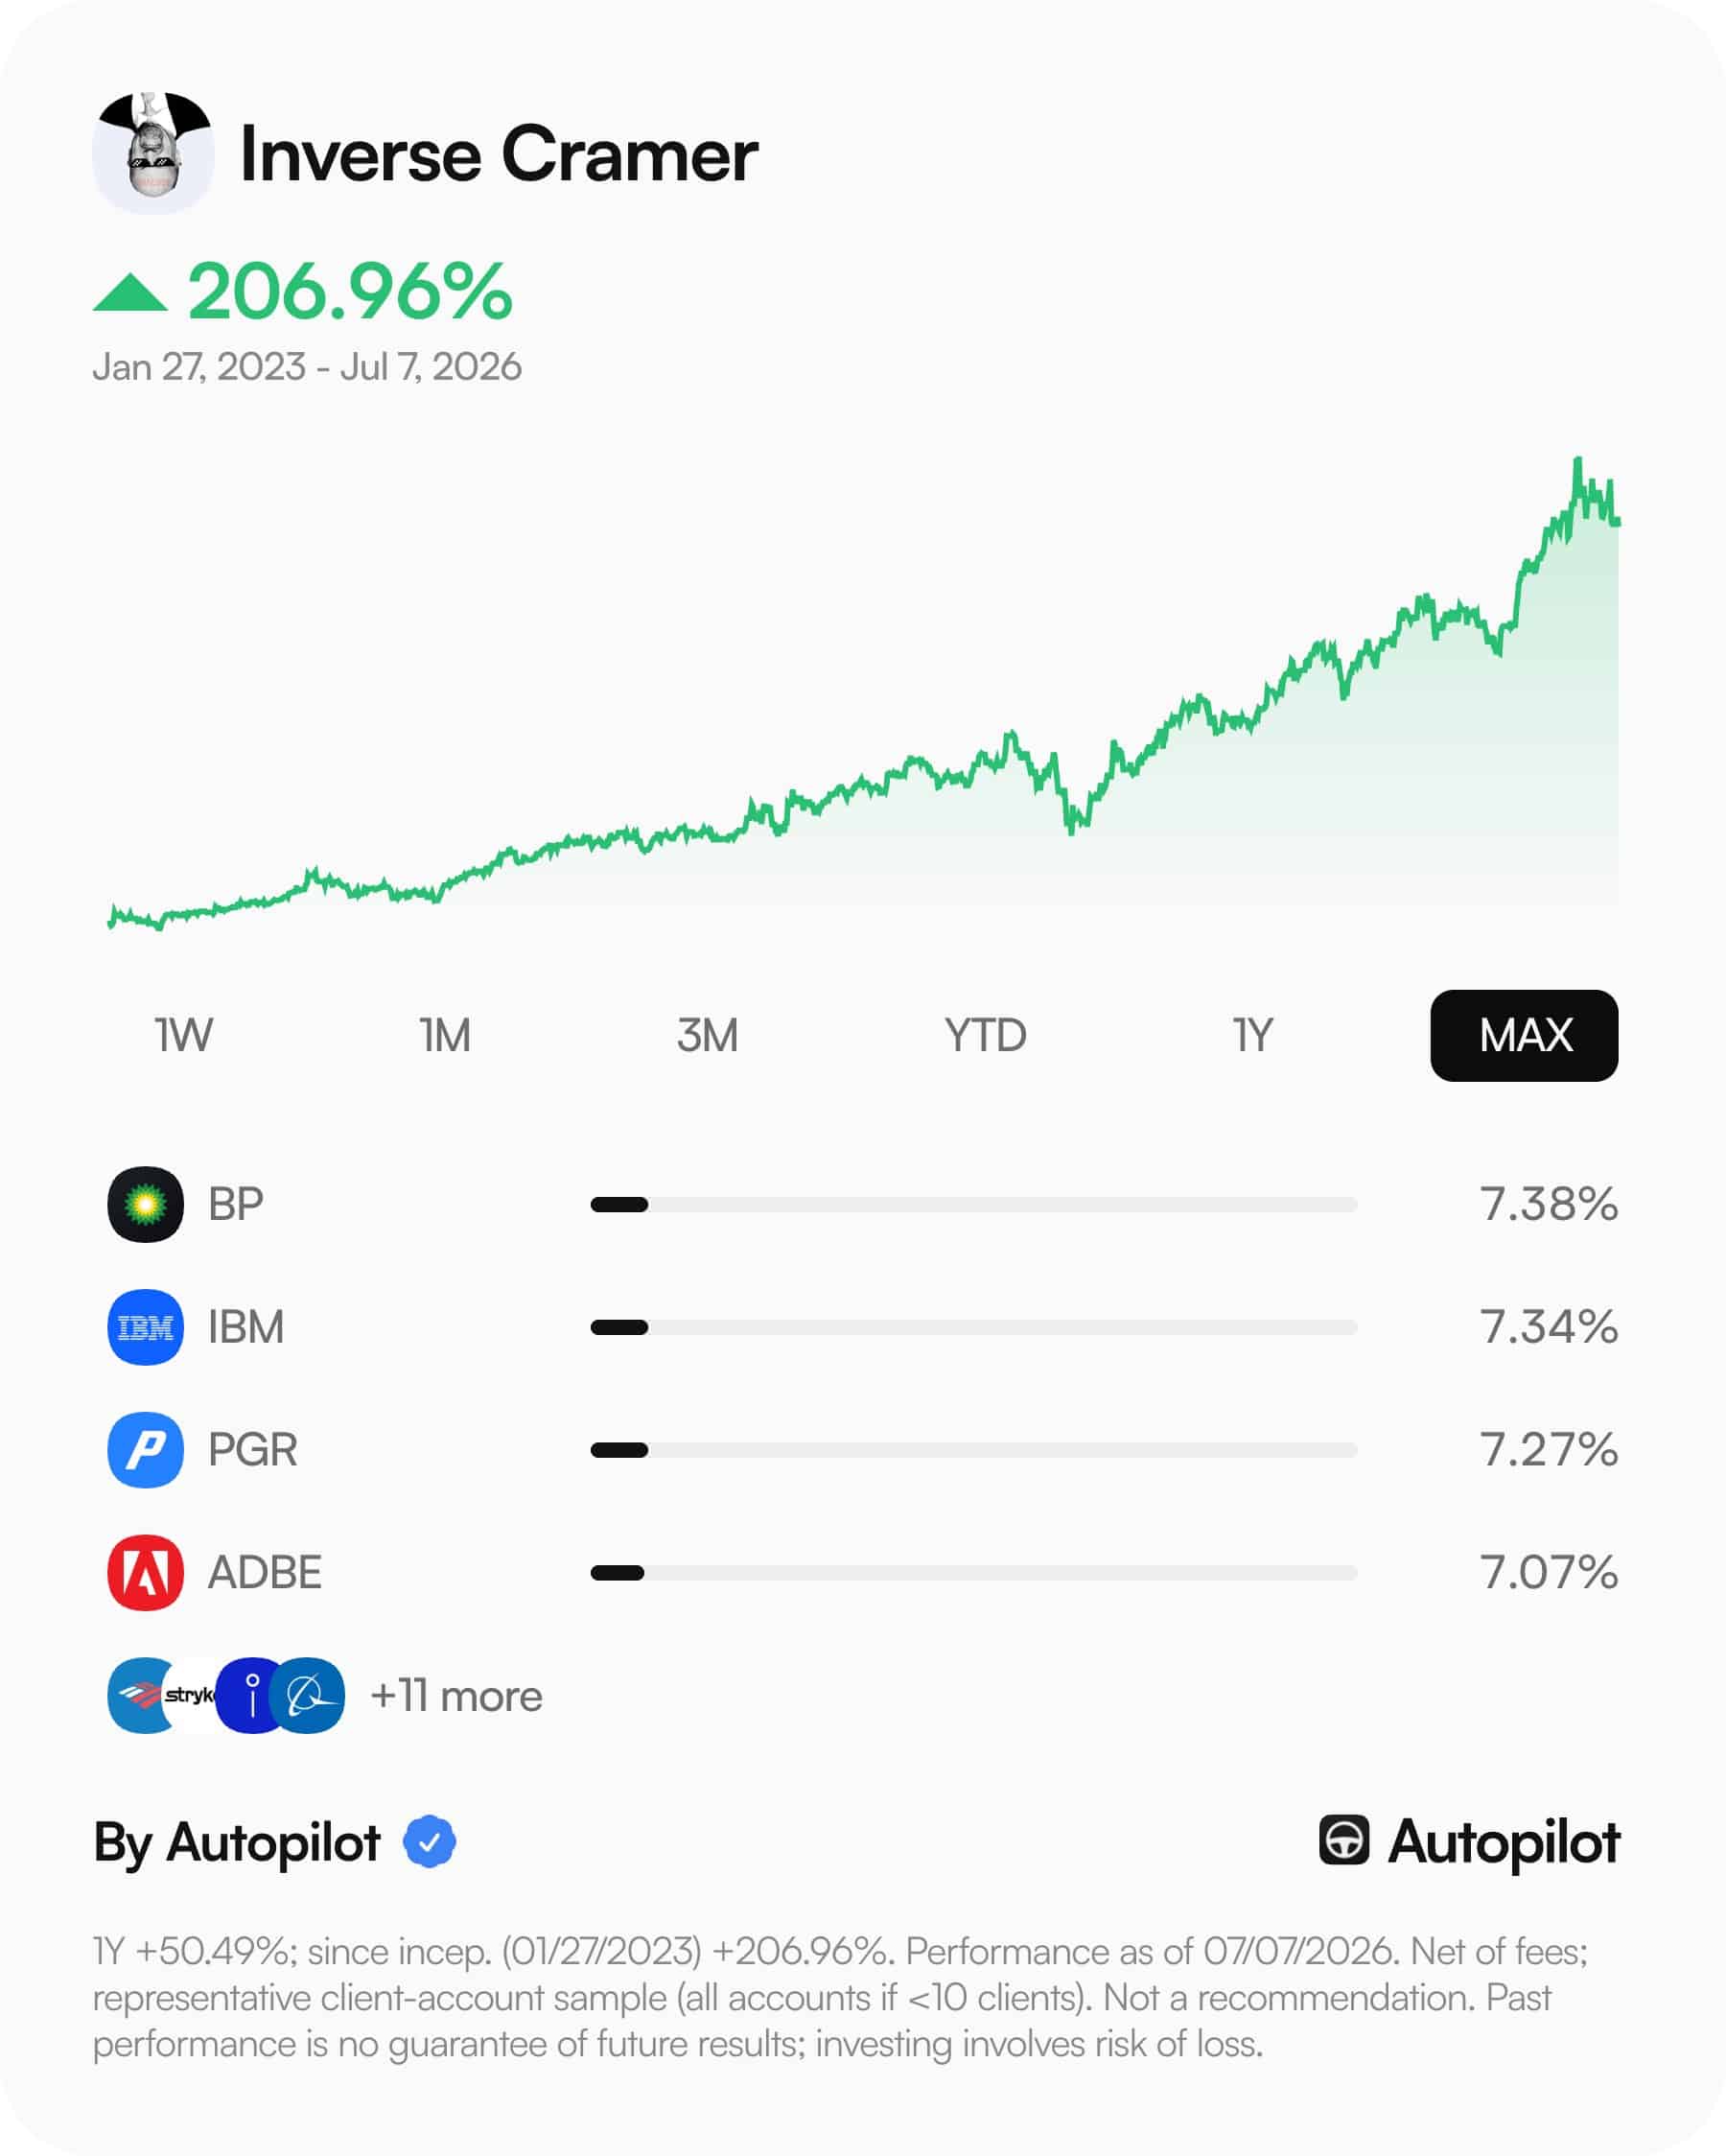Open the By Autopilot author link
The image size is (1726, 2156).
[237, 1843]
